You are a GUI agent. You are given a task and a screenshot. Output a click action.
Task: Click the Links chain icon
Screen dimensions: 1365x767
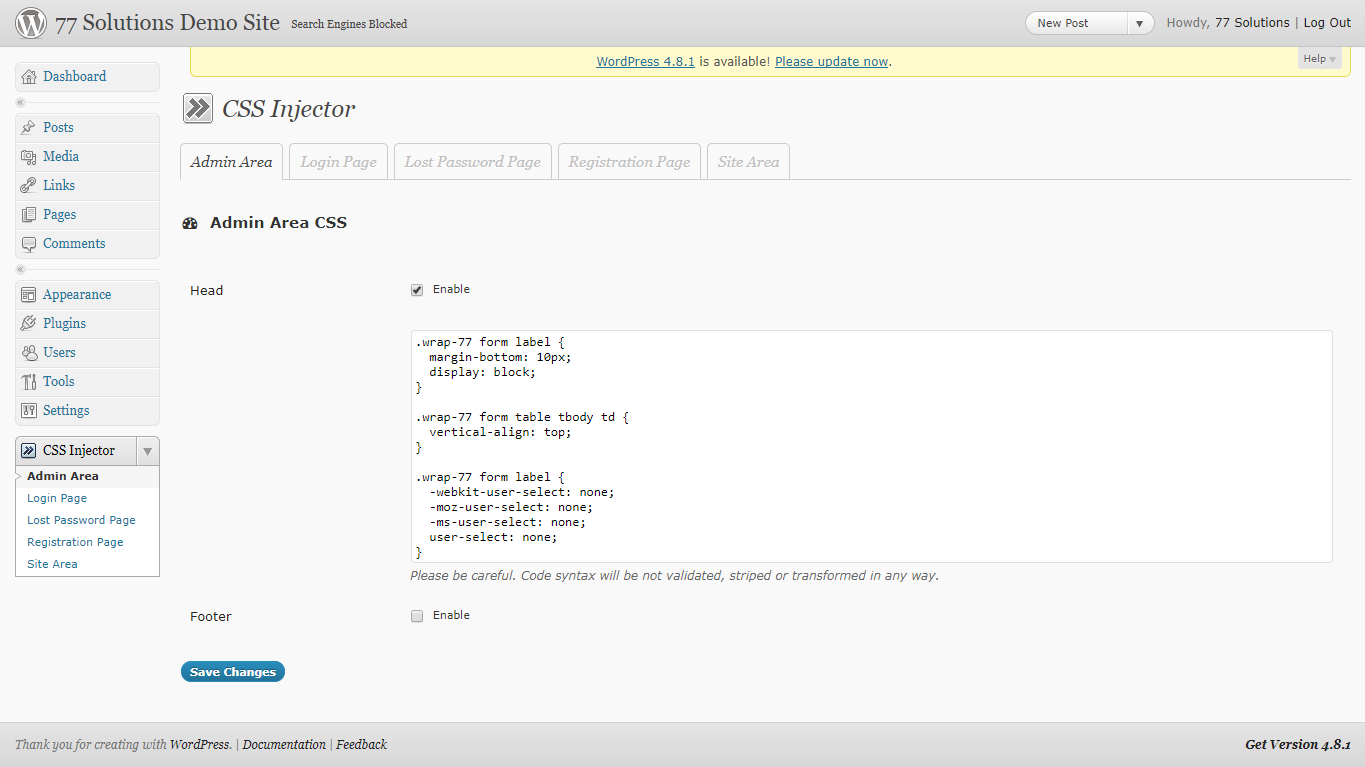29,186
